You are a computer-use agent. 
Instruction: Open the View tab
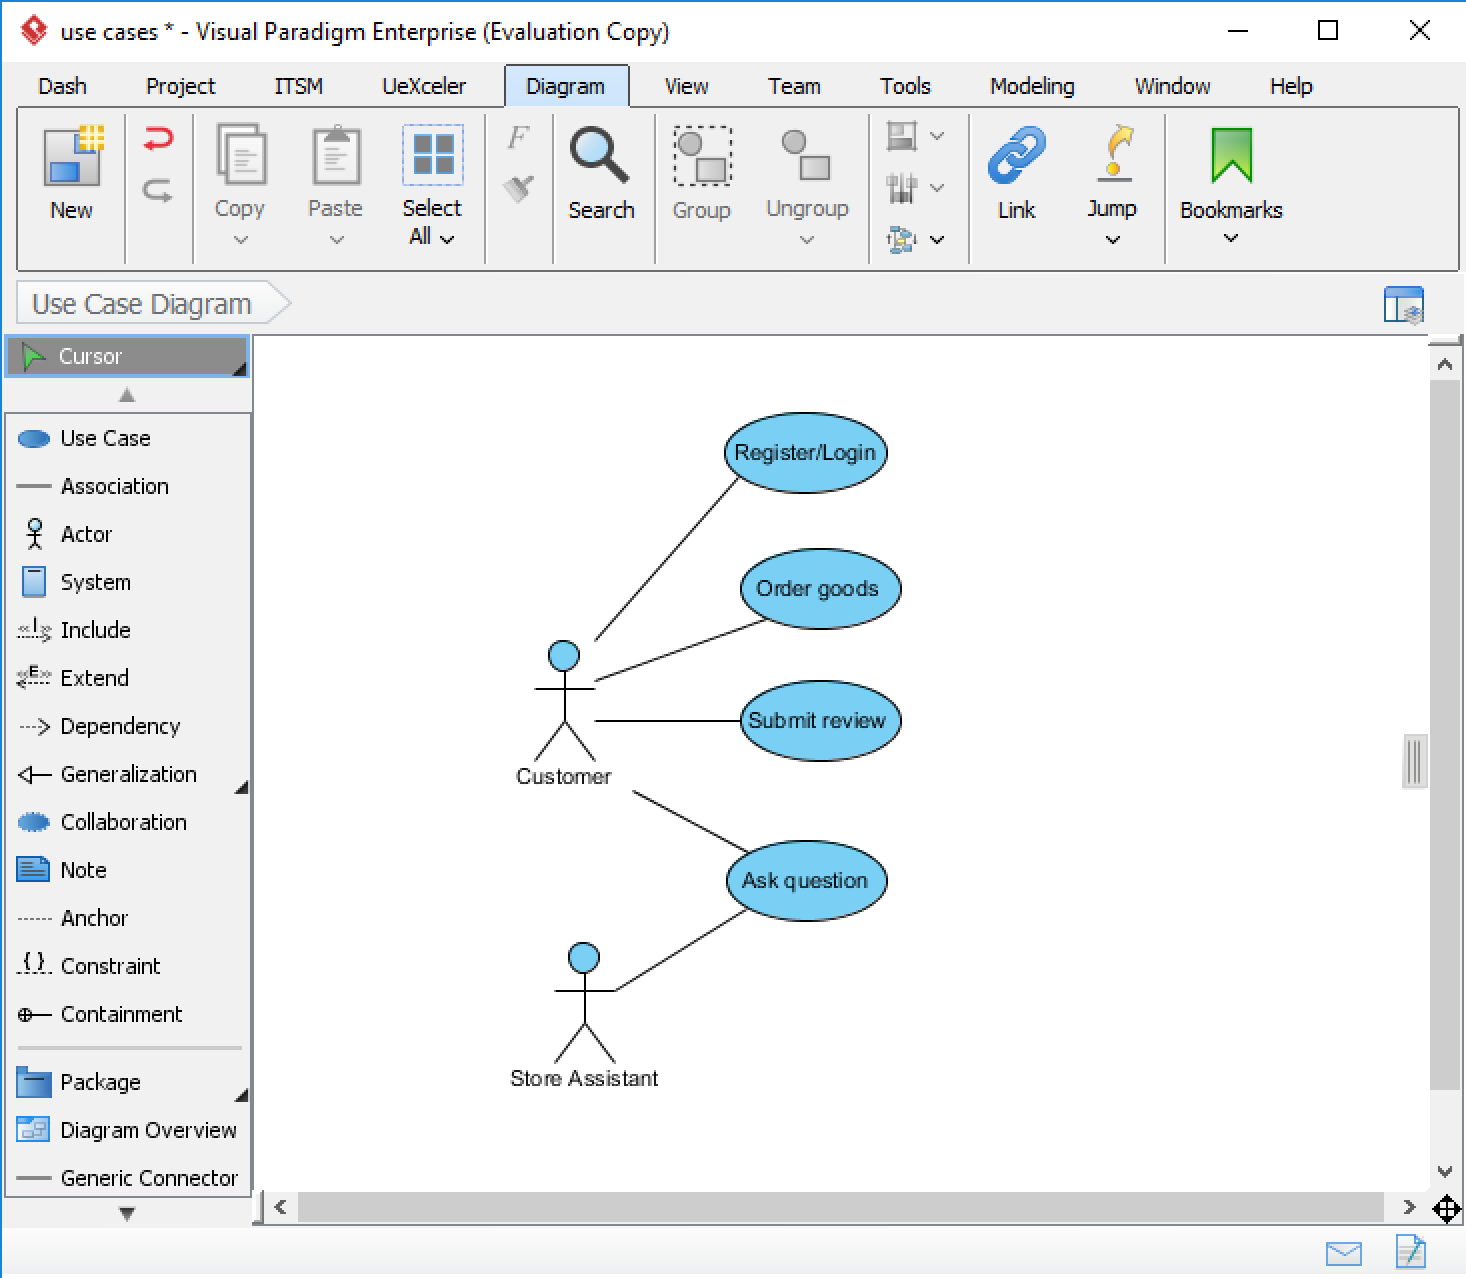(x=686, y=86)
